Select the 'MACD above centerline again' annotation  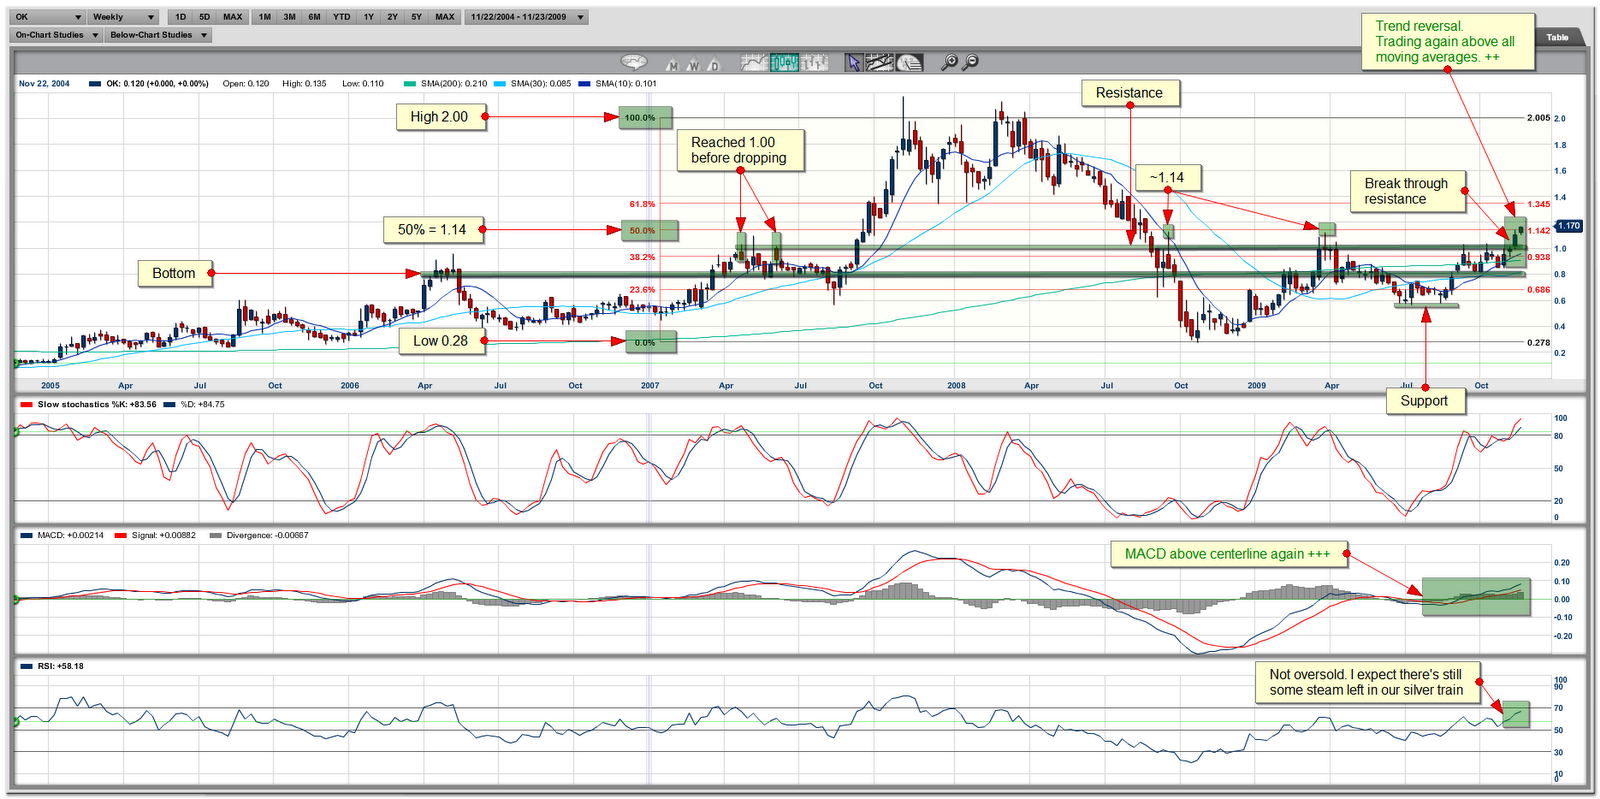coord(1227,554)
